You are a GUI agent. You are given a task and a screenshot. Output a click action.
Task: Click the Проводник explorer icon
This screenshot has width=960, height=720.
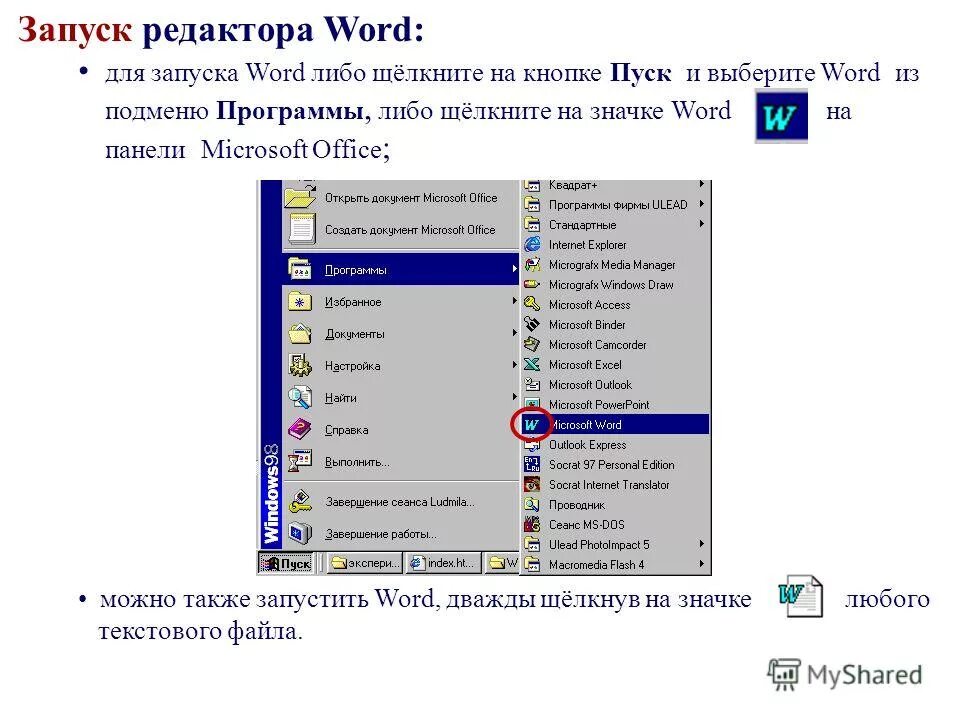pyautogui.click(x=532, y=505)
